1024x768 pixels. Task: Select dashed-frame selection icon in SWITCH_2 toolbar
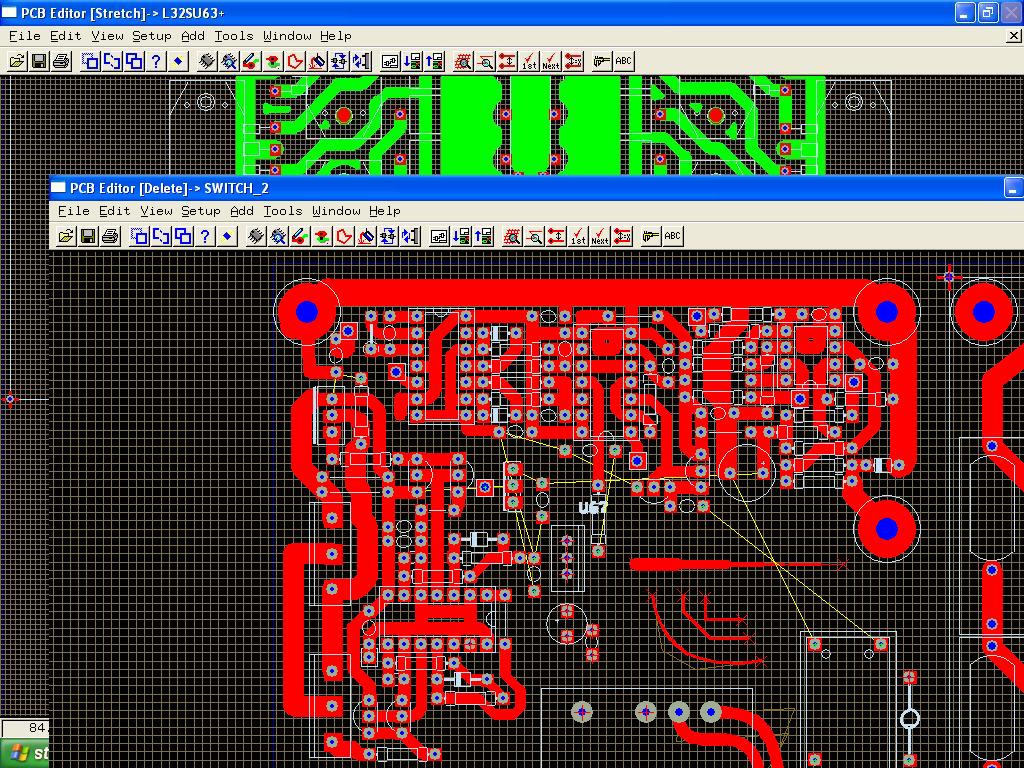pos(139,236)
